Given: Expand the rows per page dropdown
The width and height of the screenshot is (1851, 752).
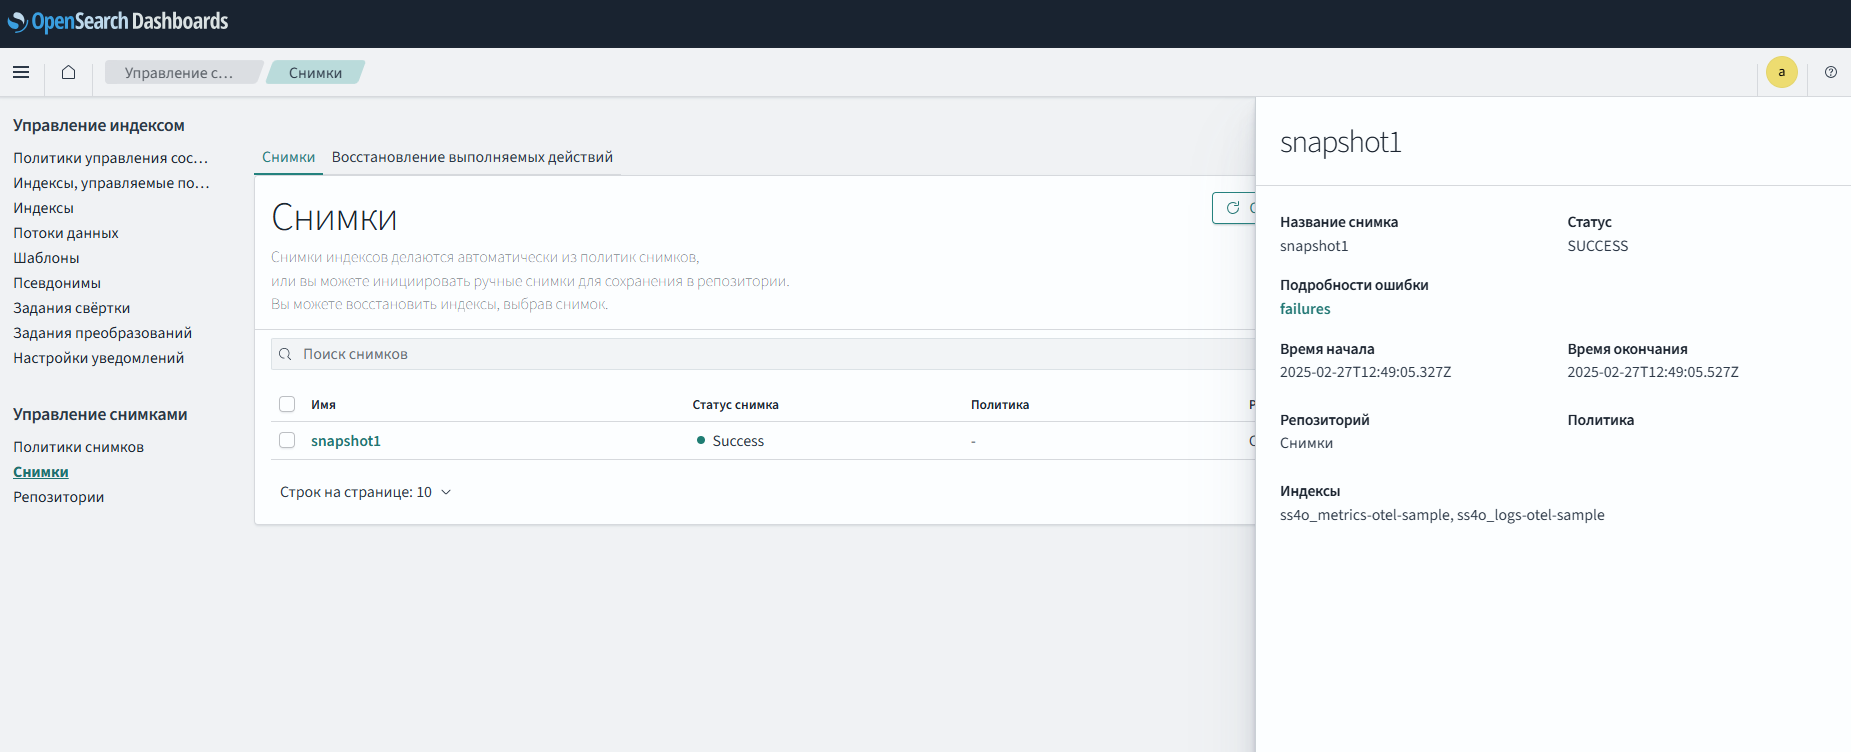Looking at the screenshot, I should pos(366,492).
